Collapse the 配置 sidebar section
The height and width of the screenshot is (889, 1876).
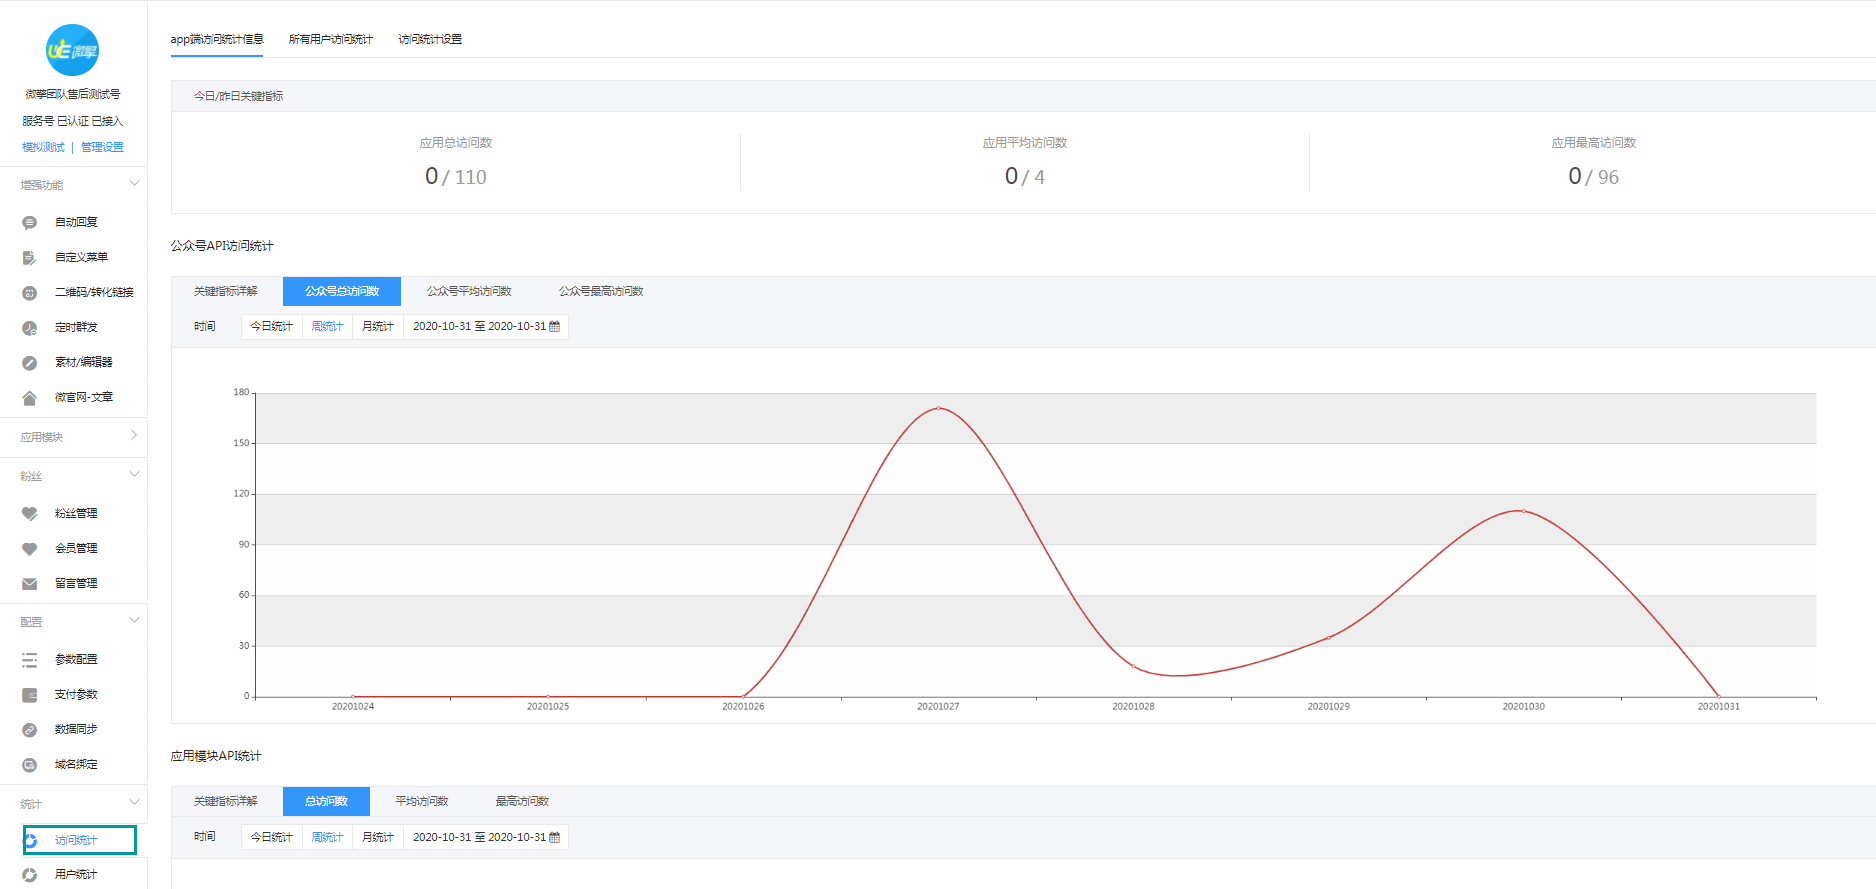click(x=134, y=621)
